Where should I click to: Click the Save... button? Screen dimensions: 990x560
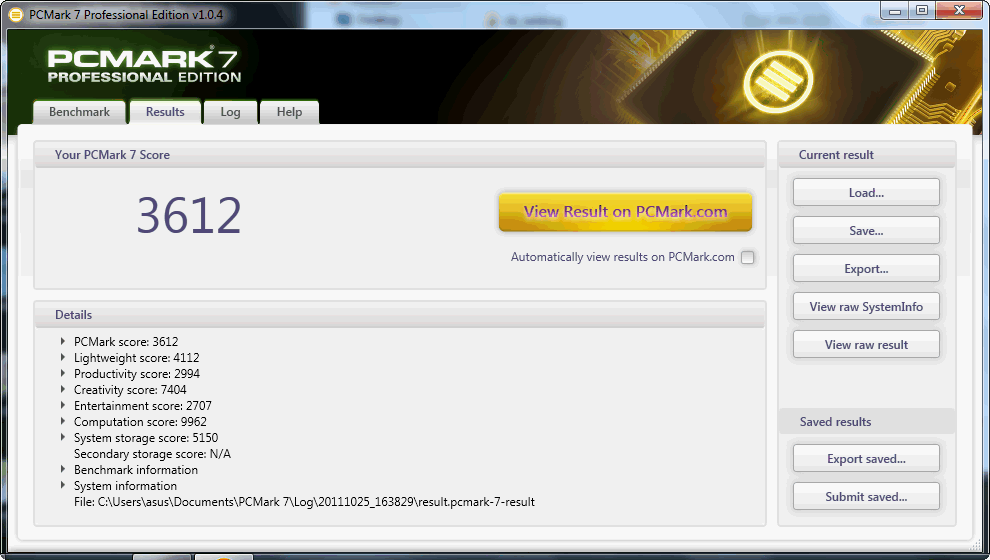point(866,230)
